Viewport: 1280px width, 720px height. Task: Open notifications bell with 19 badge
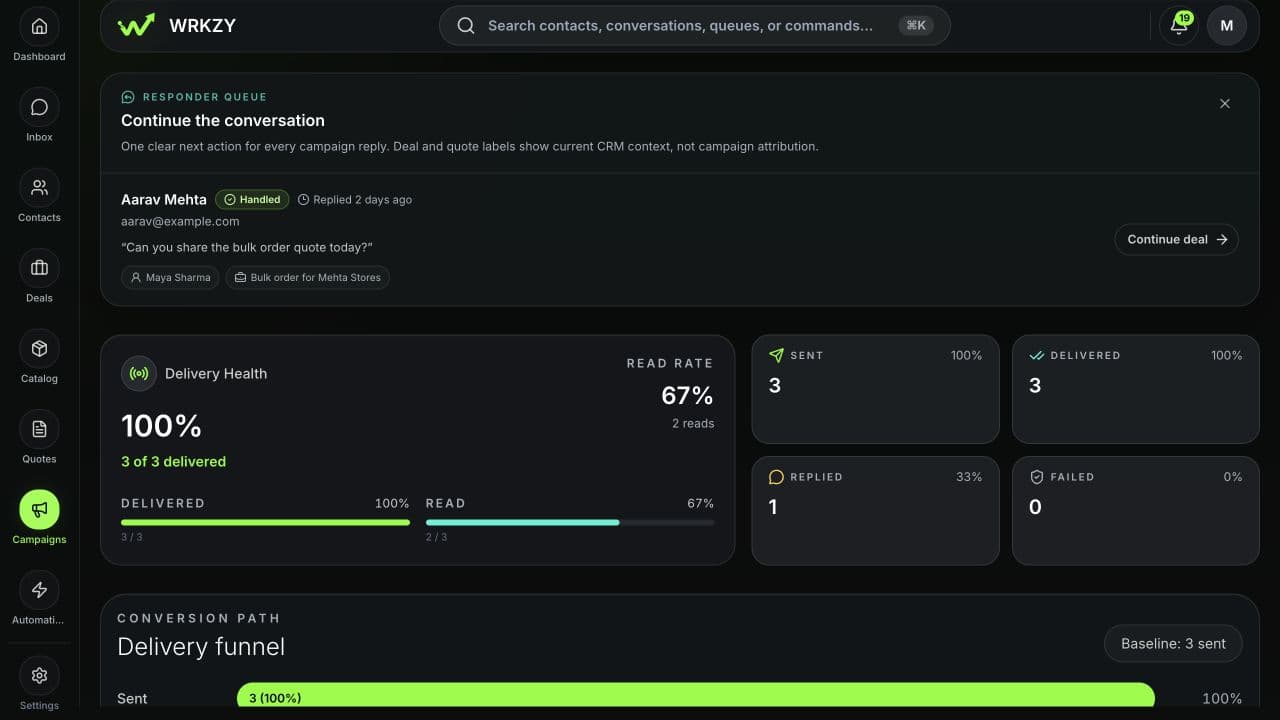click(x=1179, y=26)
